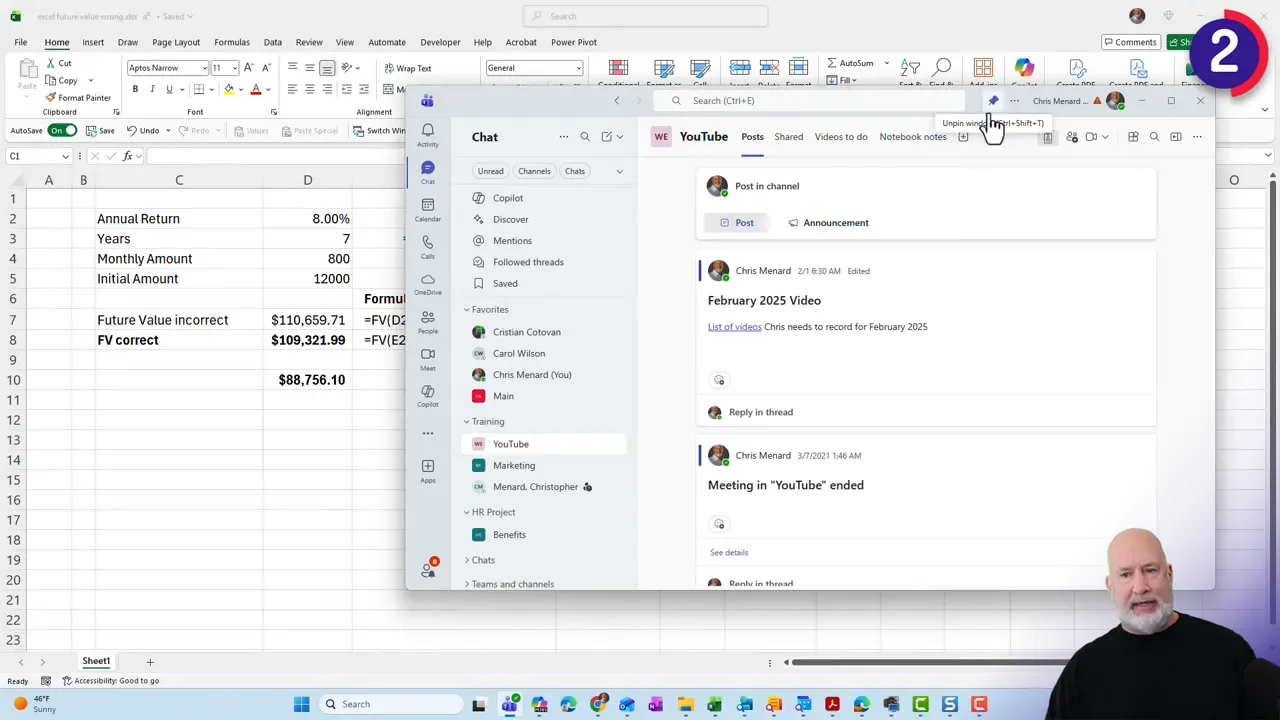Open the Shared tab in the YouTube channel
Viewport: 1280px width, 720px height.
(x=788, y=136)
